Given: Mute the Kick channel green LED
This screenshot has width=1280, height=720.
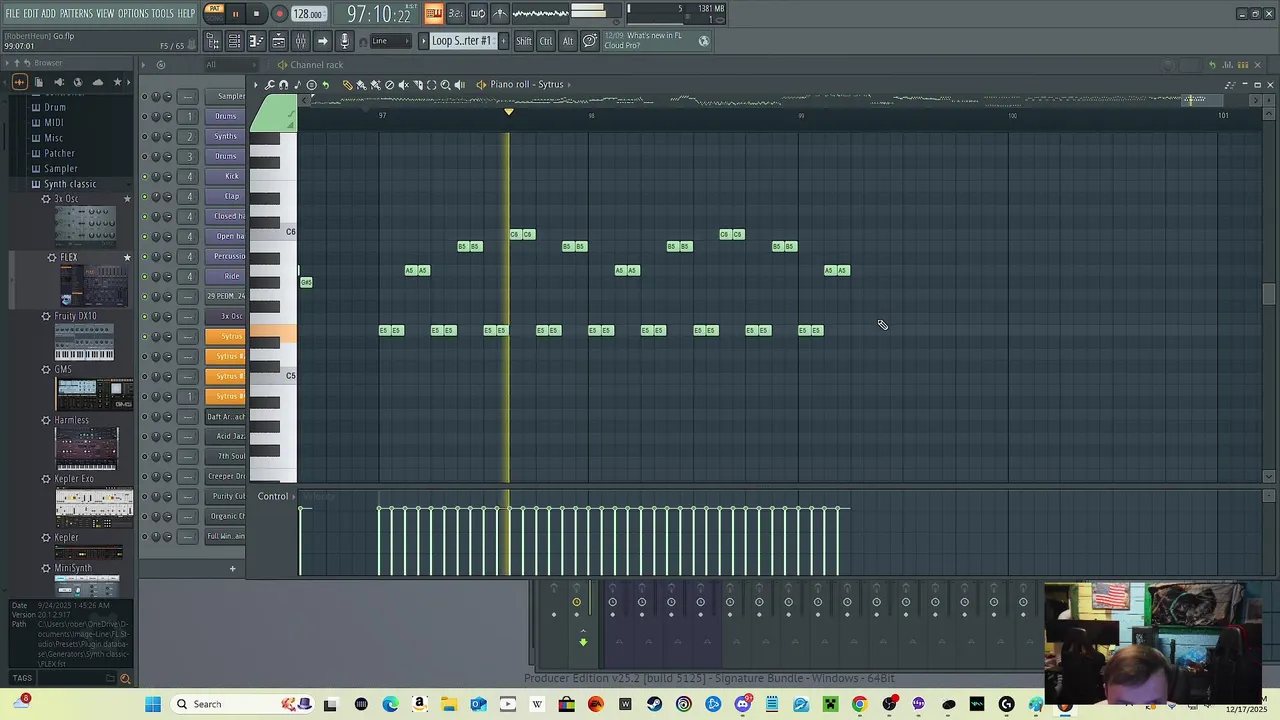Looking at the screenshot, I should pos(144,176).
